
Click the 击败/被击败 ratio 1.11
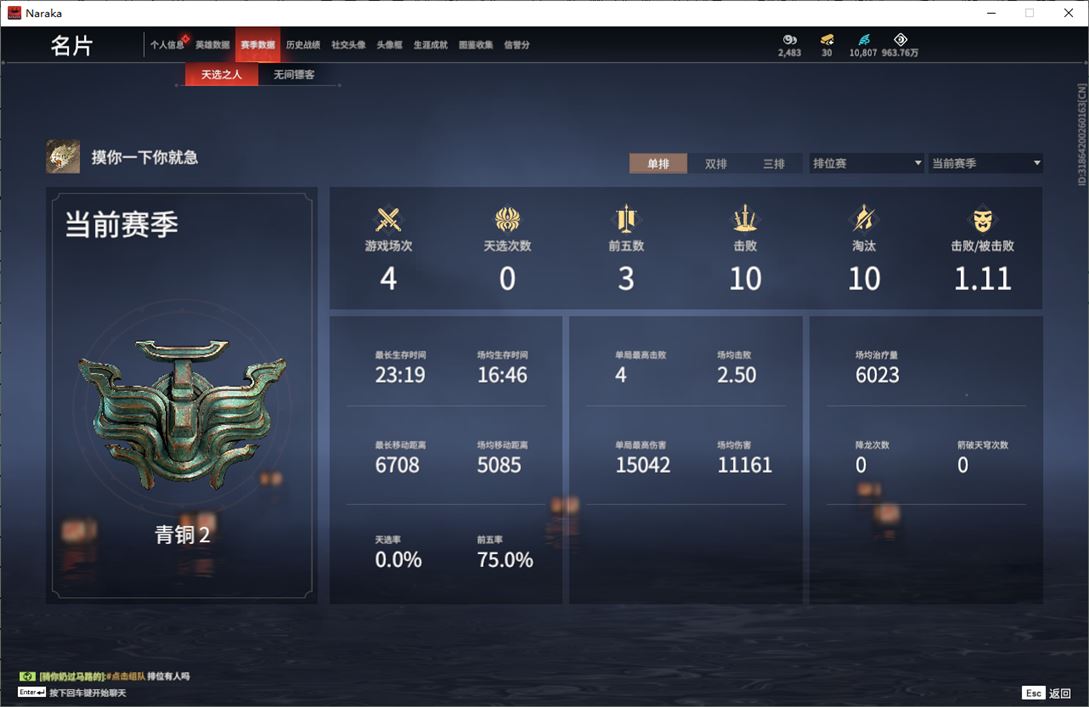[x=982, y=278]
